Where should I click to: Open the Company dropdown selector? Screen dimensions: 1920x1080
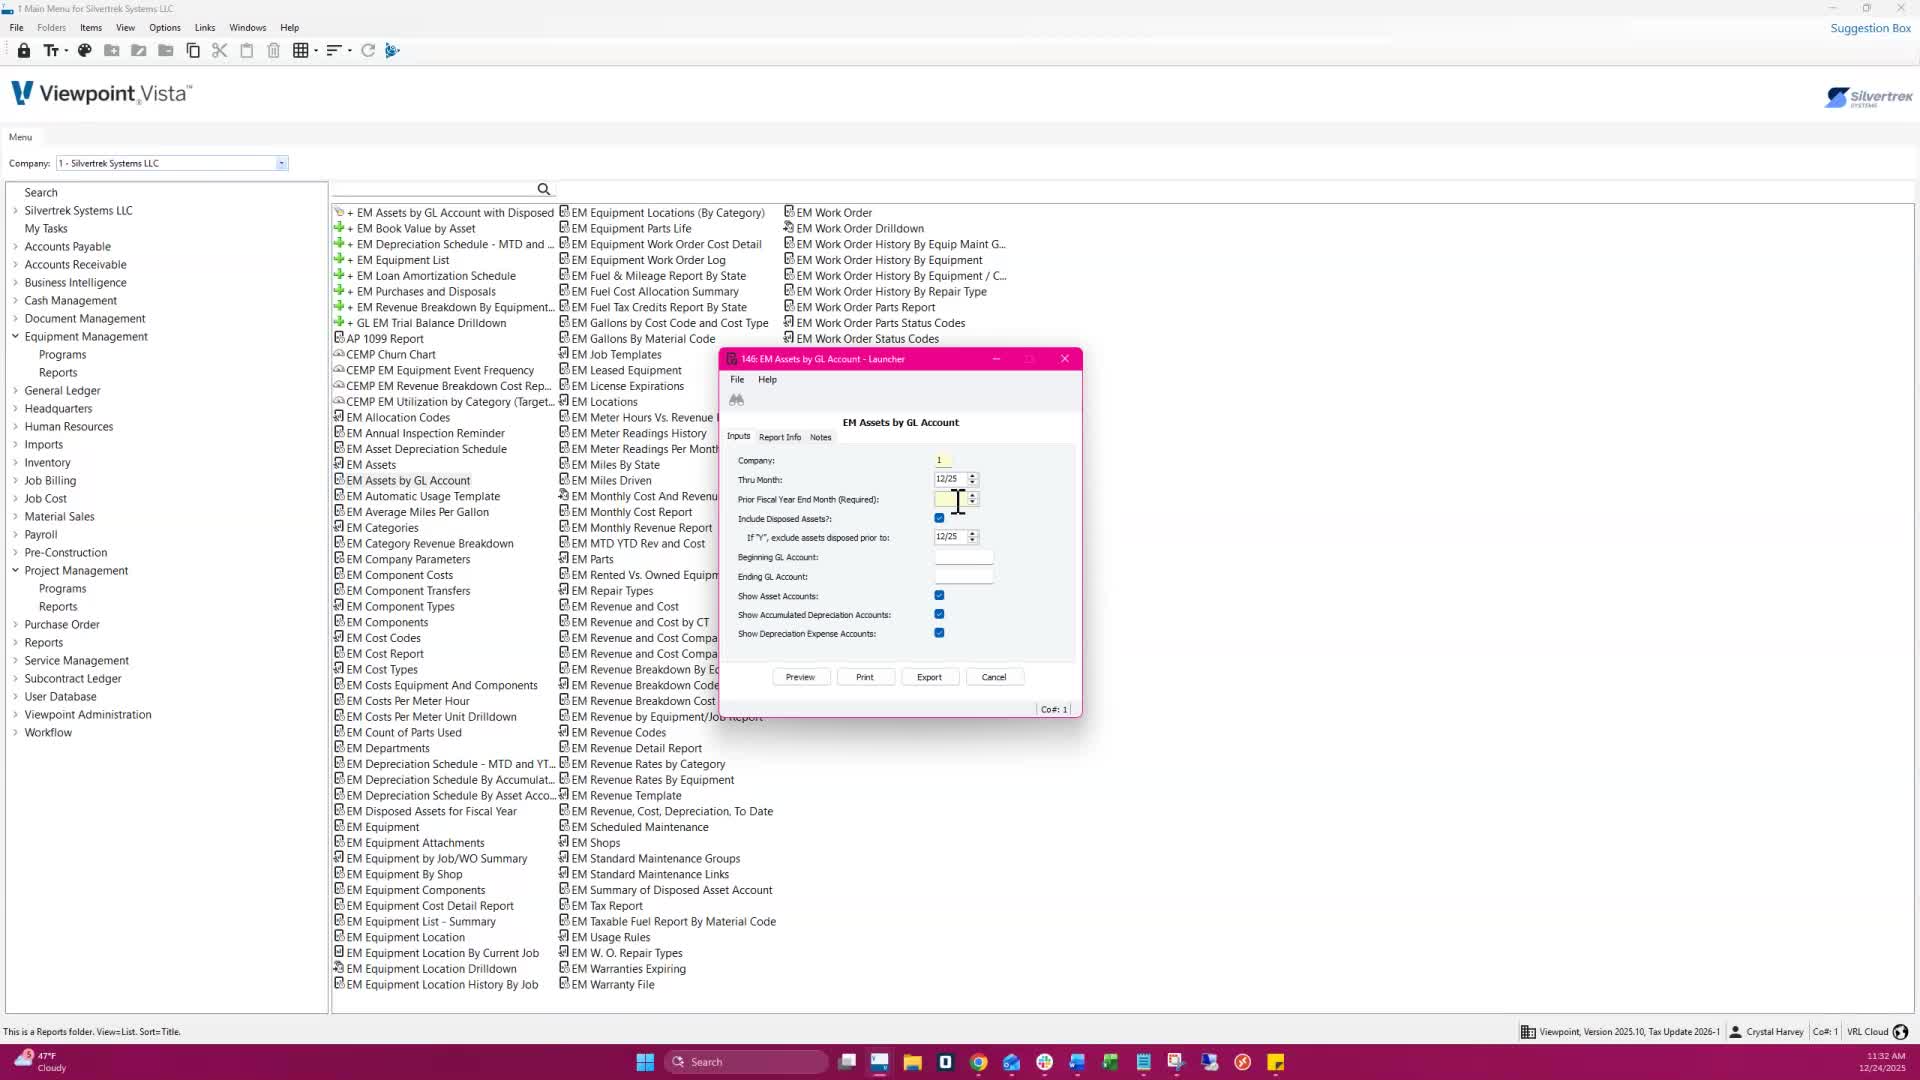(282, 163)
